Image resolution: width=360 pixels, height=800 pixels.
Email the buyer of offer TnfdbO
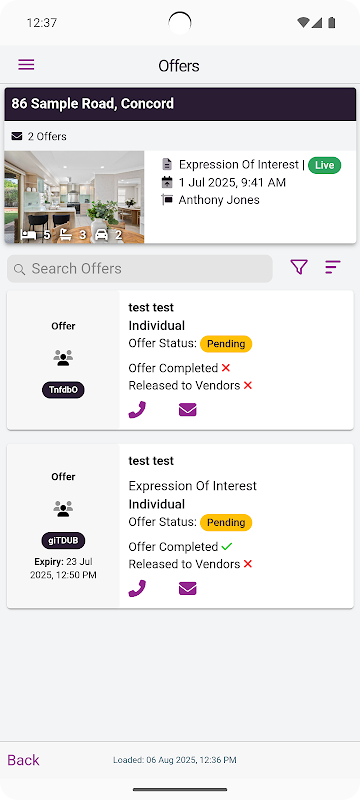[188, 410]
